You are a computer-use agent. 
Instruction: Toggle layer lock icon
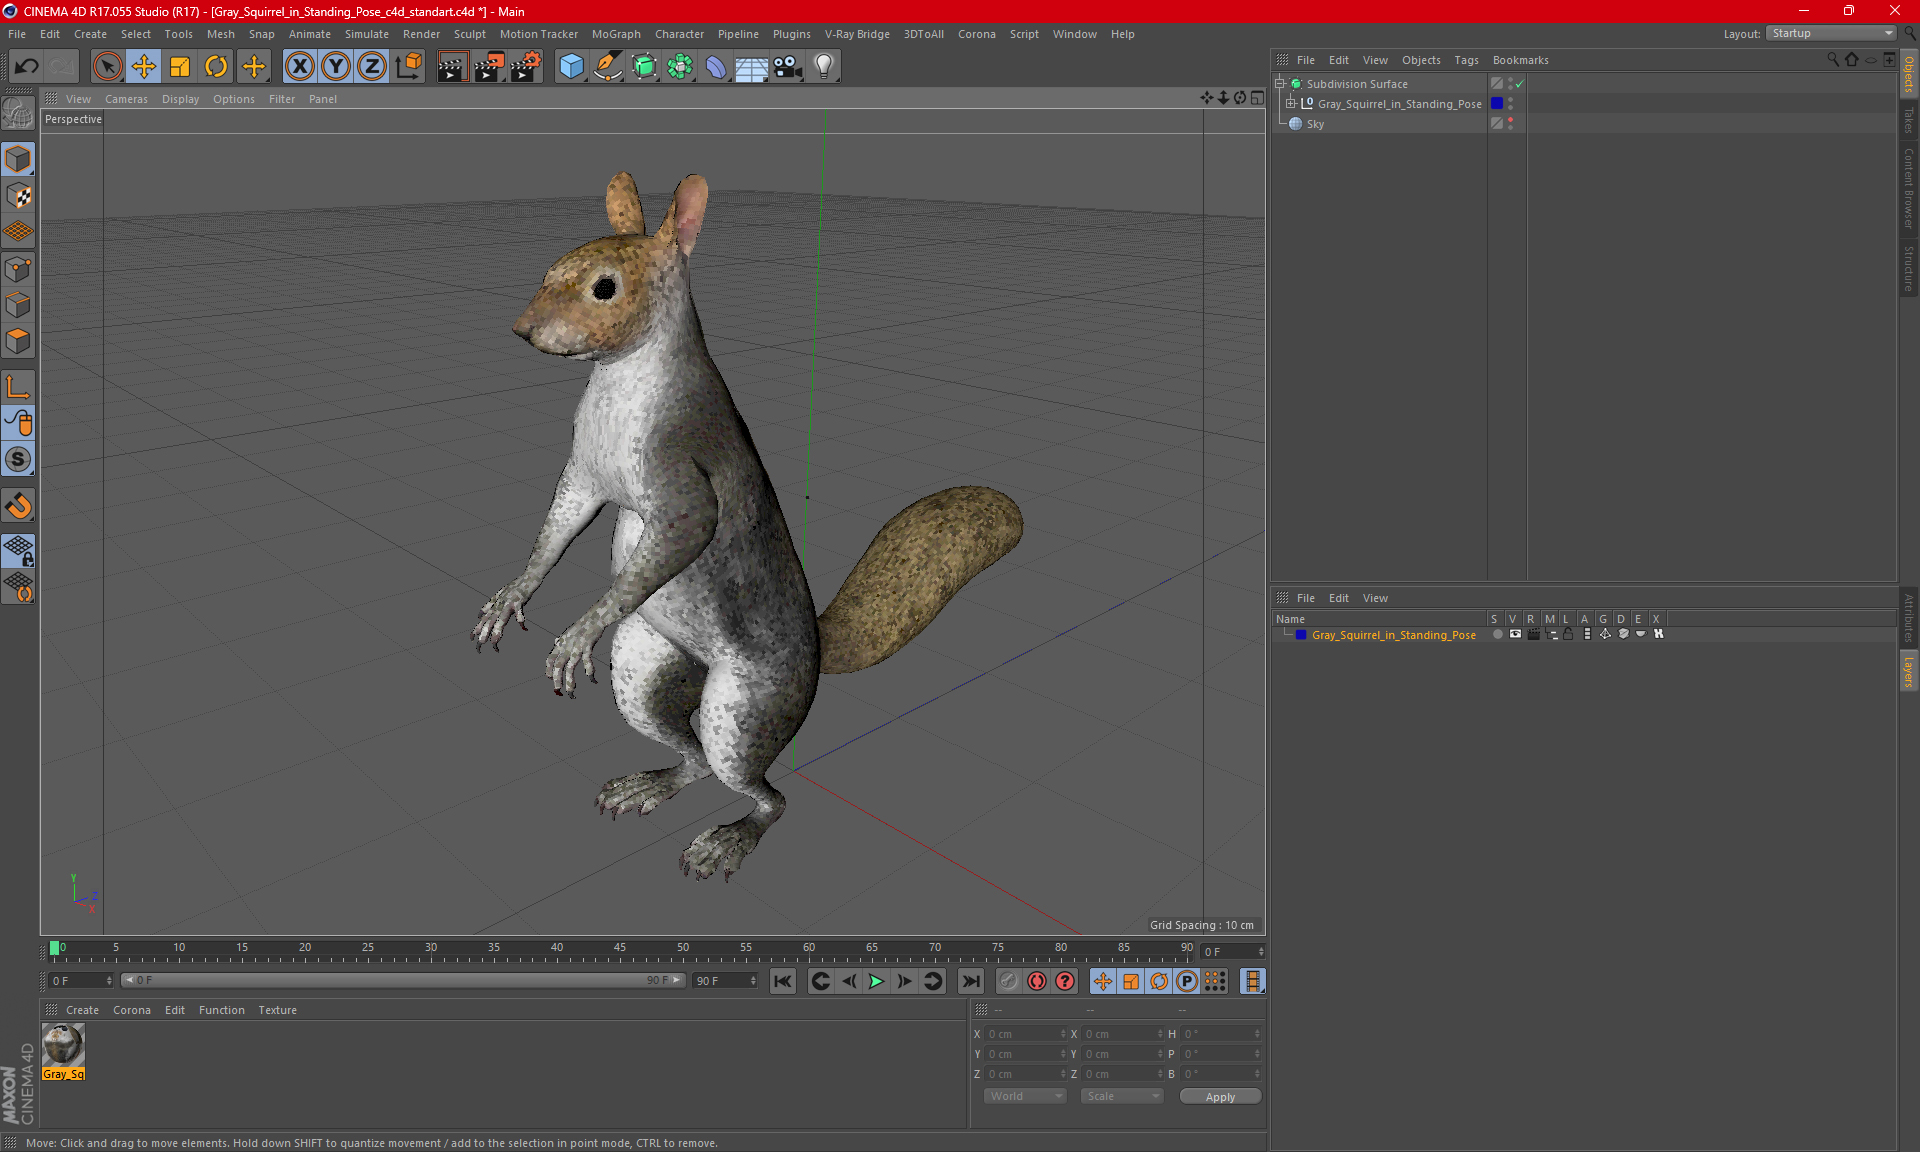click(x=1568, y=634)
